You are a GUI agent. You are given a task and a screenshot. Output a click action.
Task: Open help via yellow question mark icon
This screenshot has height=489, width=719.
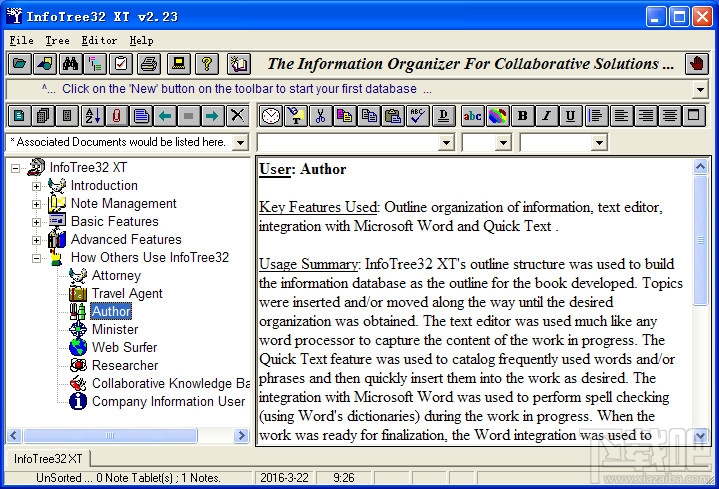207,64
